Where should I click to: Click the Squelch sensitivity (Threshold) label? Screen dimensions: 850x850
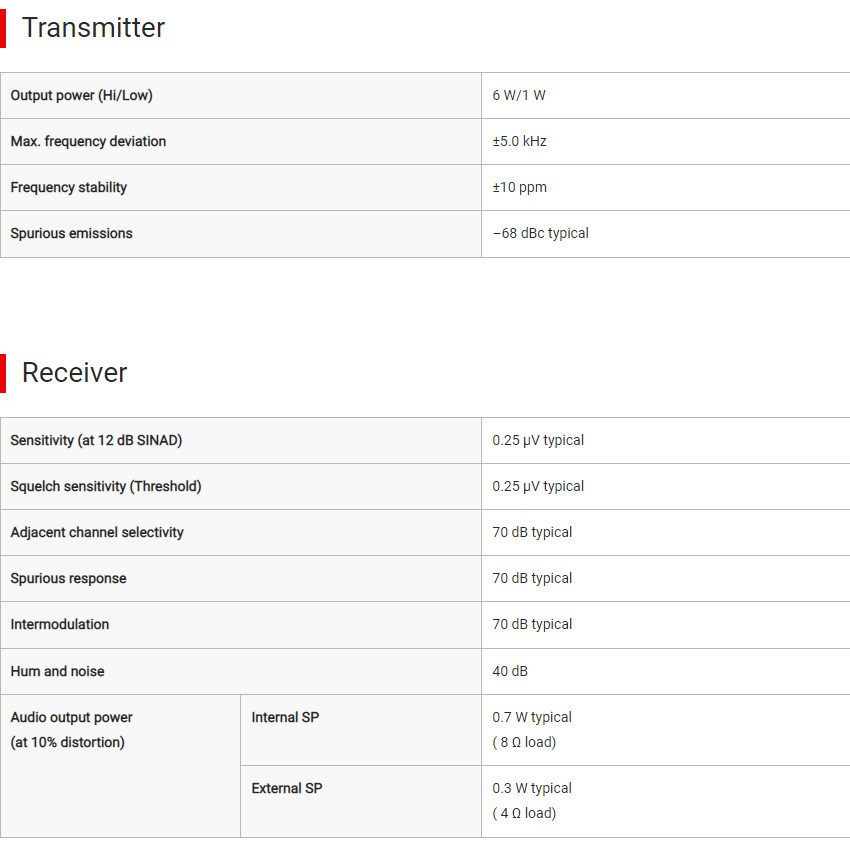[106, 486]
